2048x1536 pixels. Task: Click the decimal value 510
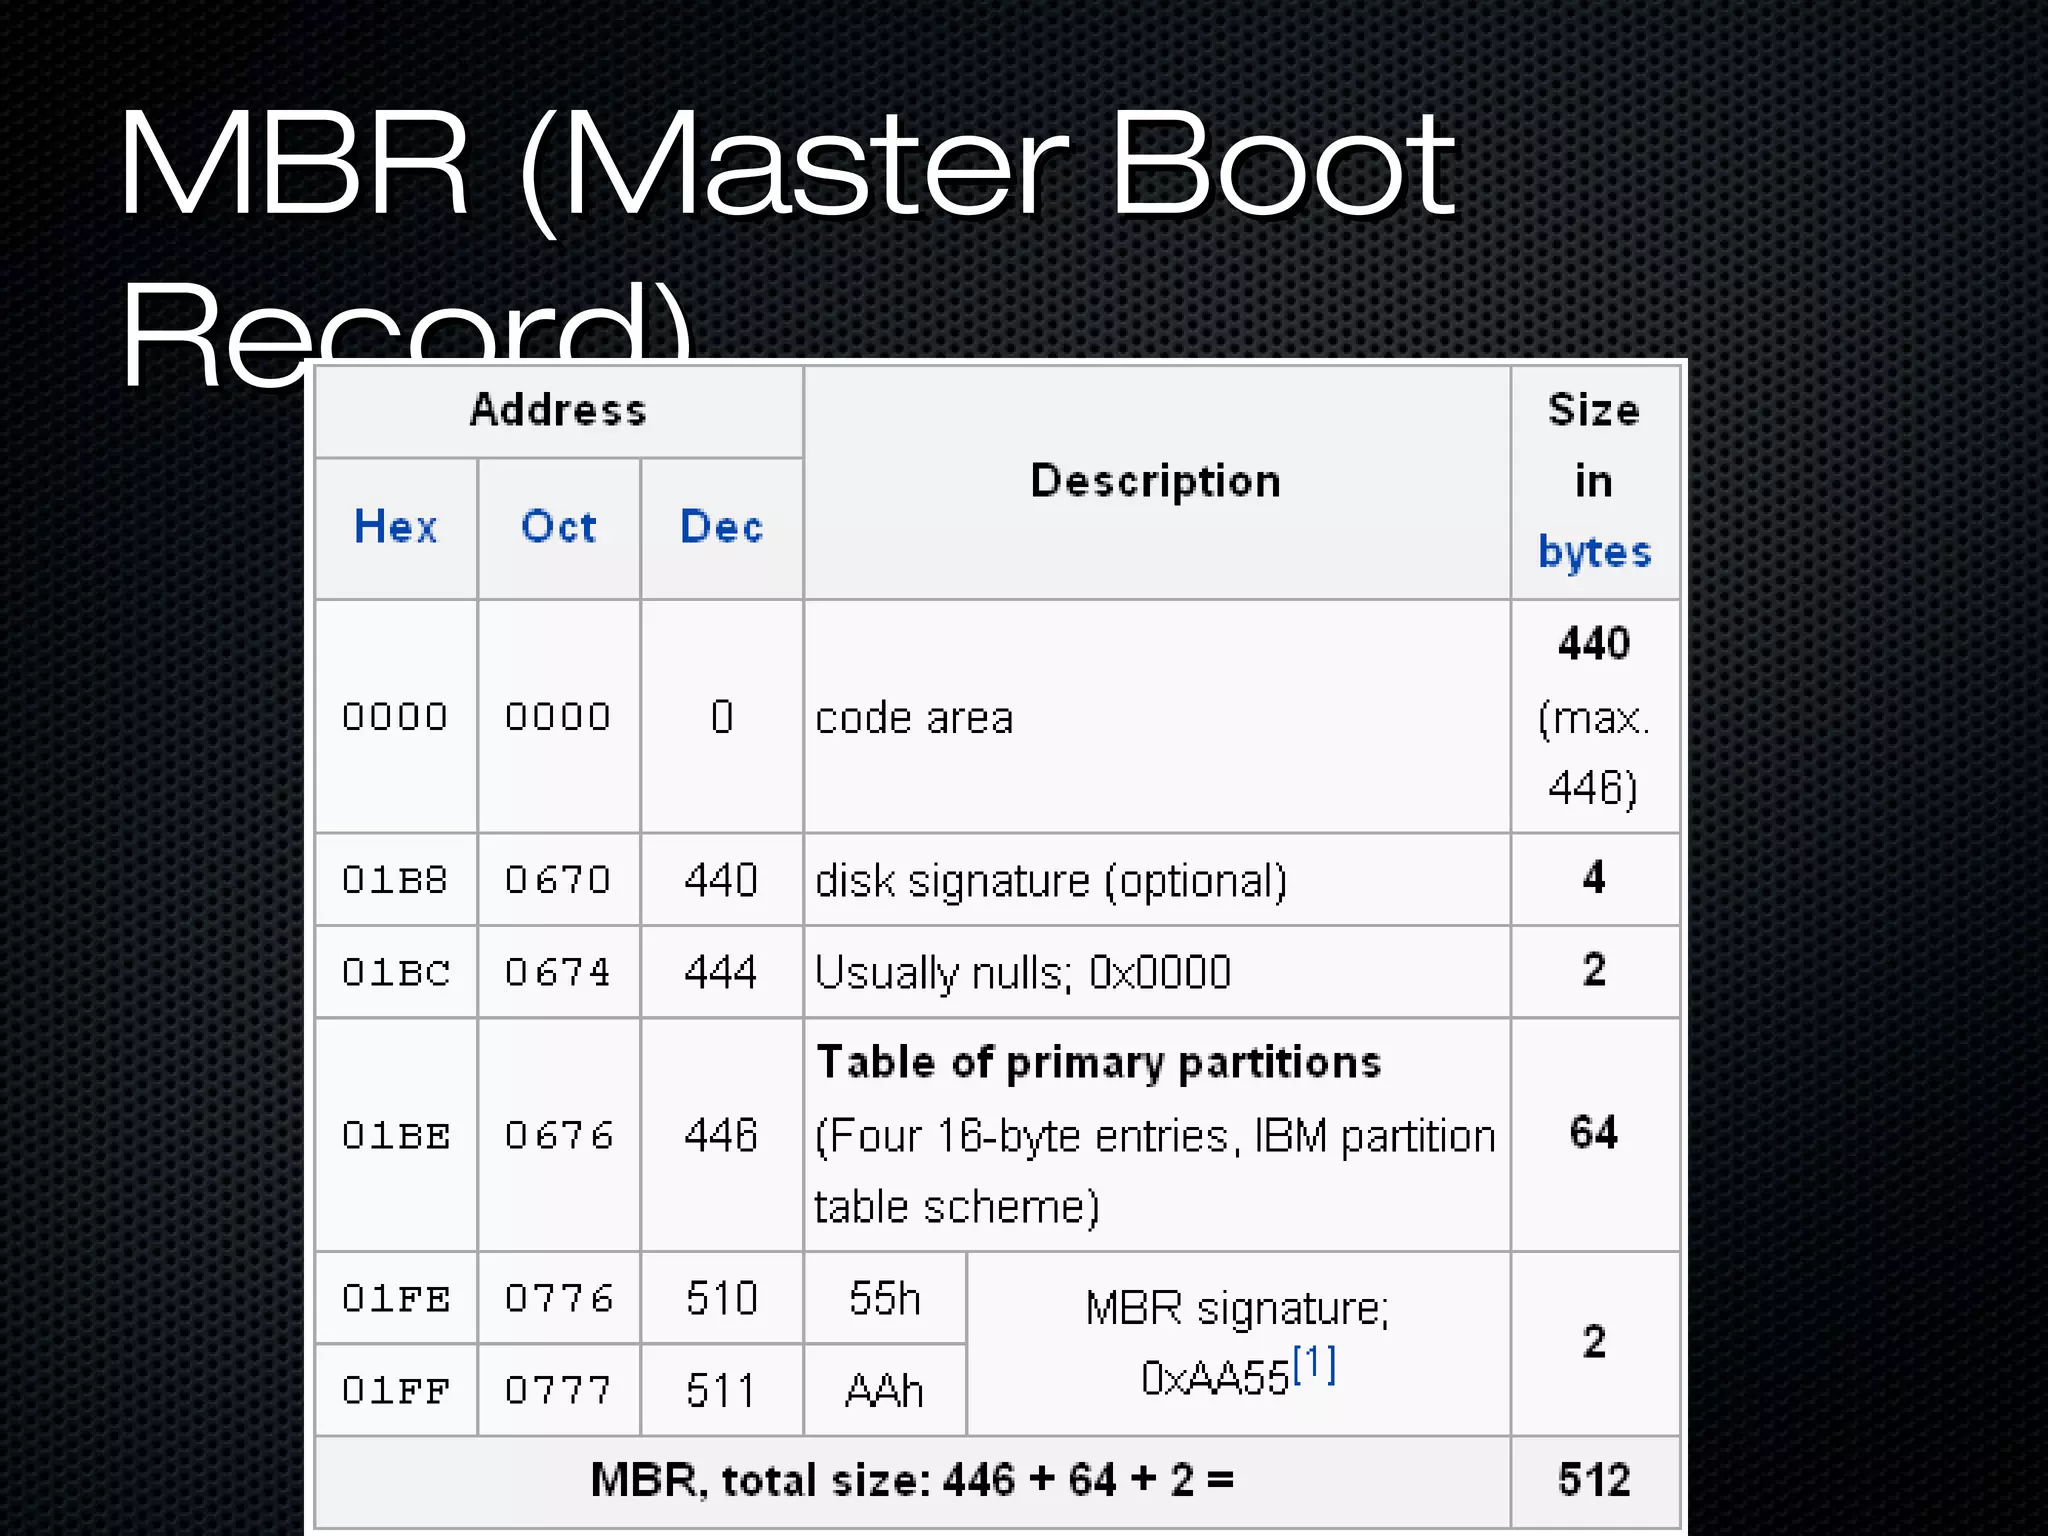pos(721,1299)
